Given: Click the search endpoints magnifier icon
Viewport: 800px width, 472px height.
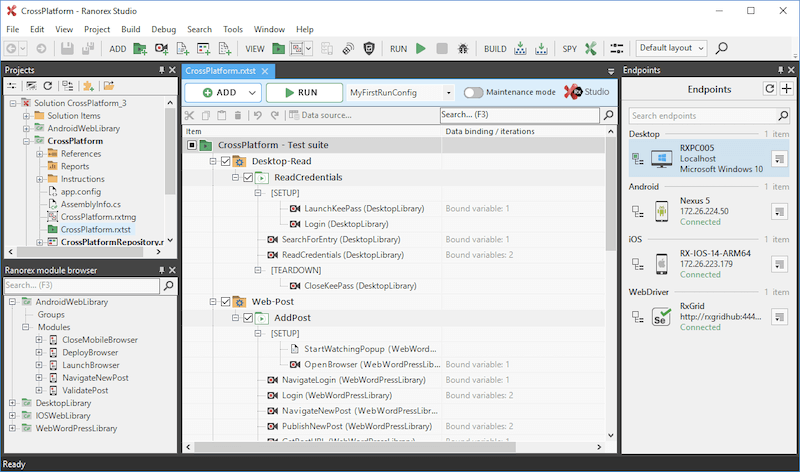Looking at the screenshot, I should tap(783, 116).
